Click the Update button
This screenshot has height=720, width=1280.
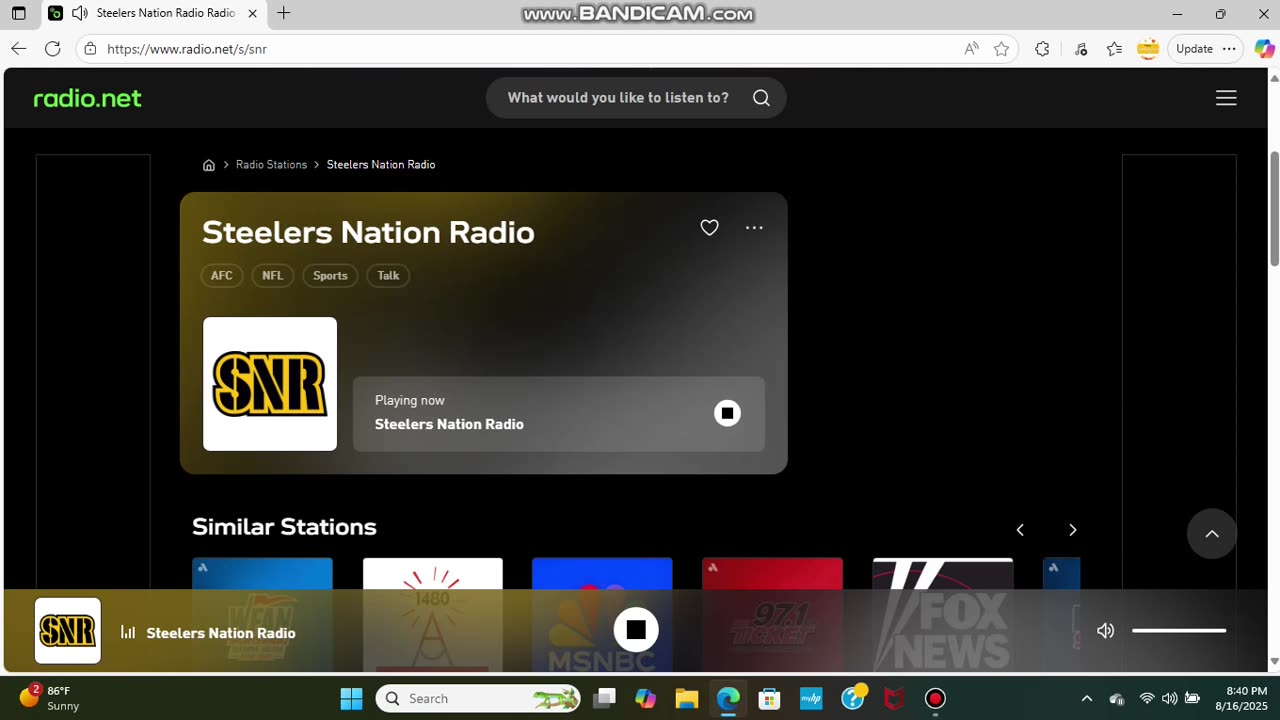coord(1194,48)
